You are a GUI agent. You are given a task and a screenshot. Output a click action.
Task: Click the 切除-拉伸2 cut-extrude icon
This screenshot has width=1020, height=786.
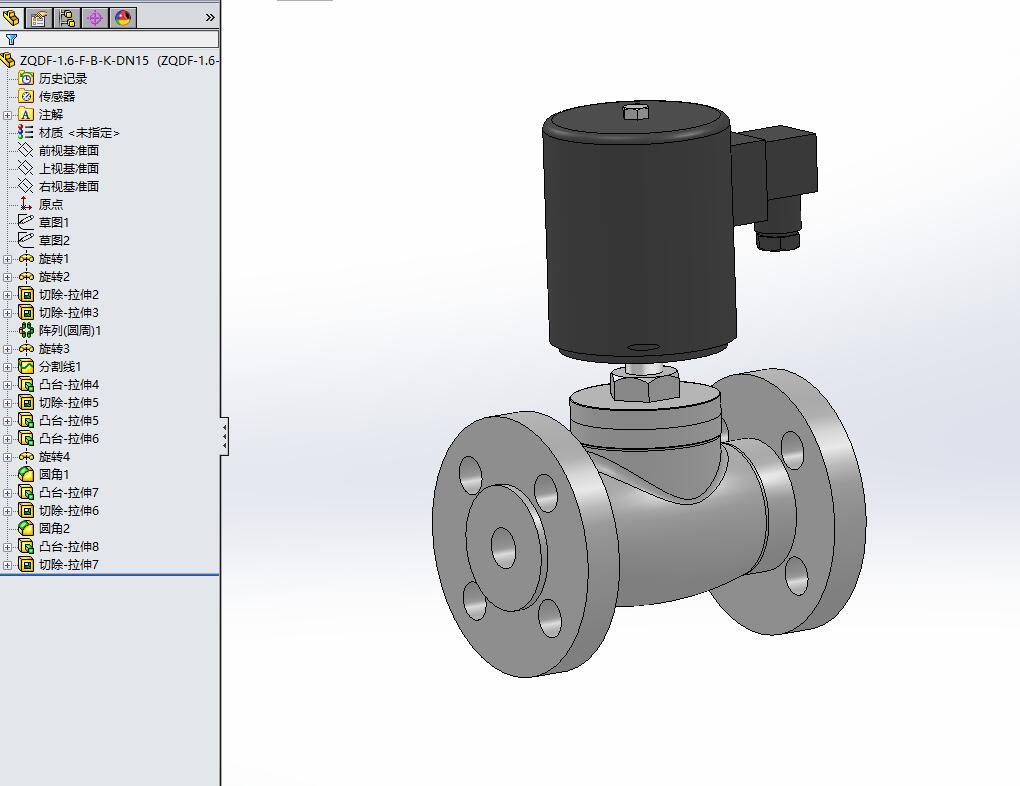[25, 294]
